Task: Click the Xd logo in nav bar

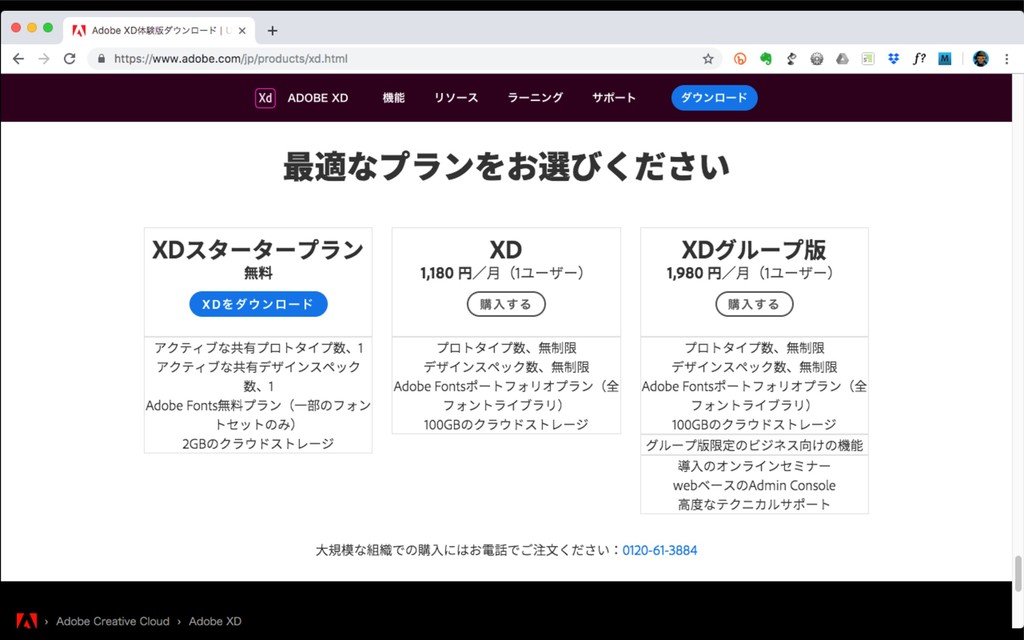Action: [x=265, y=98]
